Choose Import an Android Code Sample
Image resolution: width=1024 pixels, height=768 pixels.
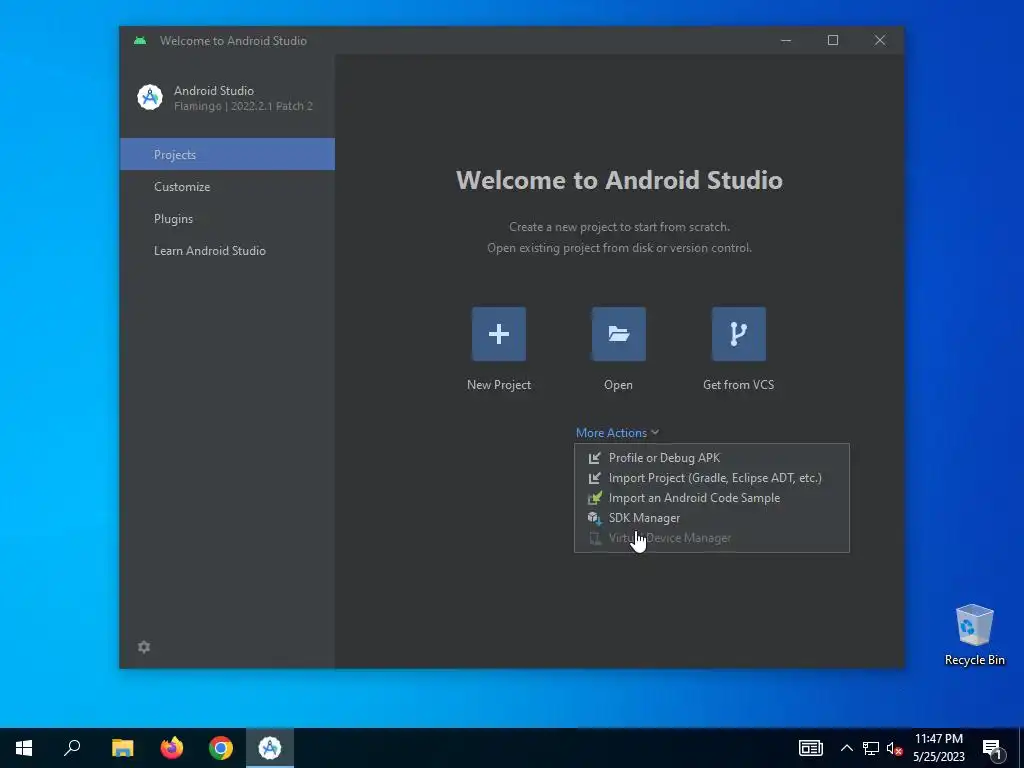coord(712,498)
